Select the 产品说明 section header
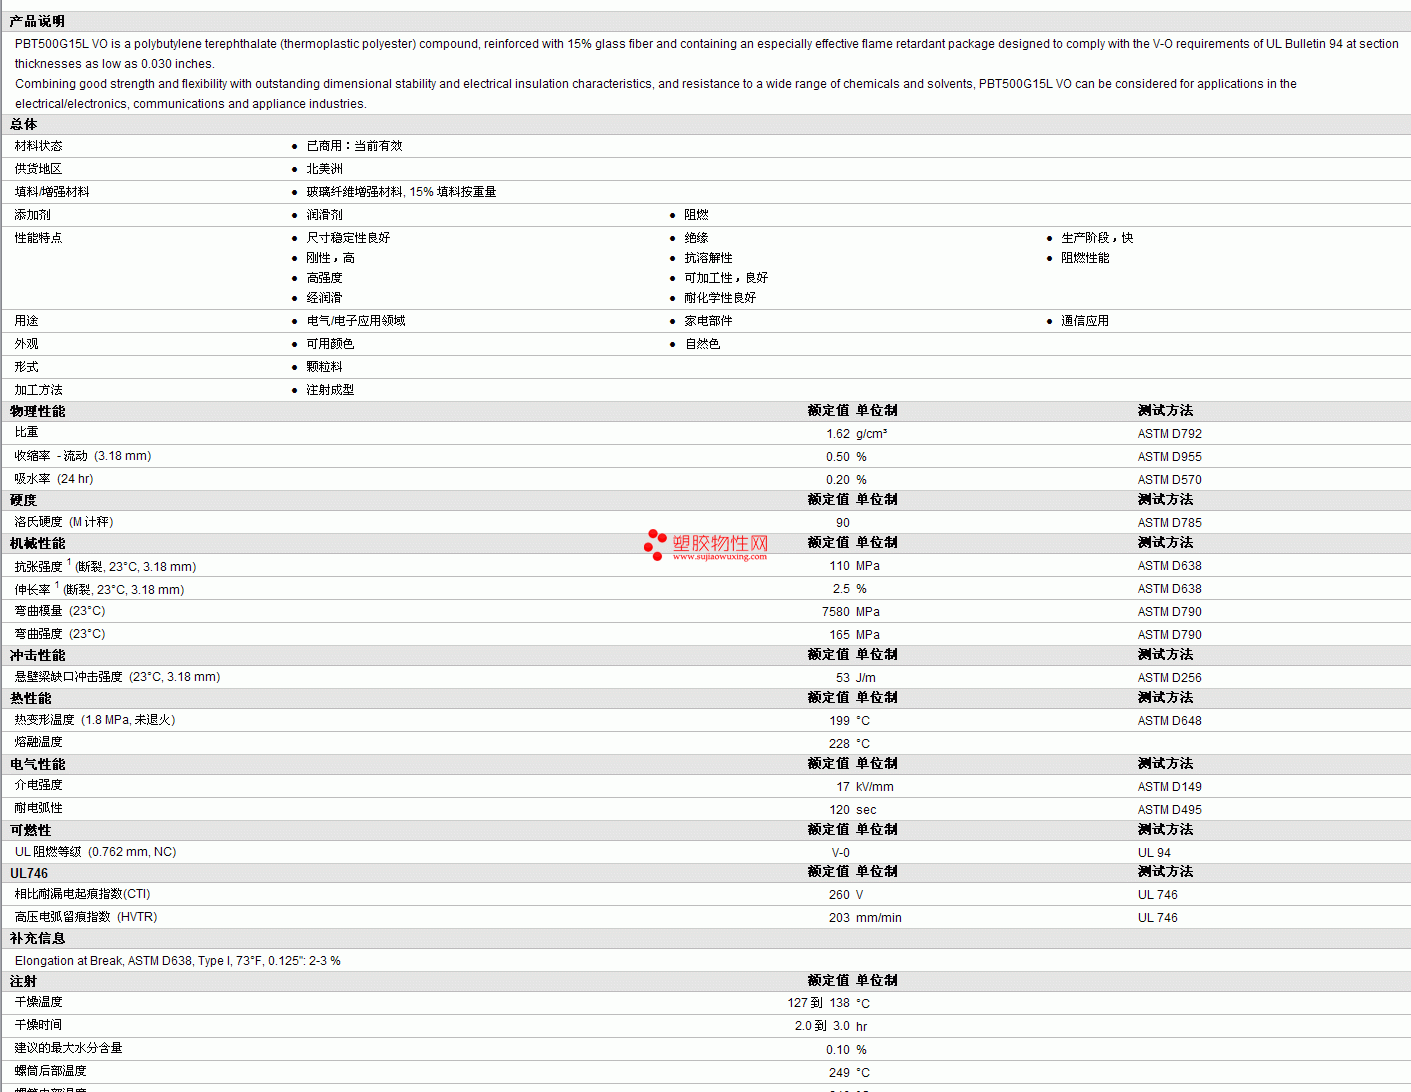 click(37, 21)
